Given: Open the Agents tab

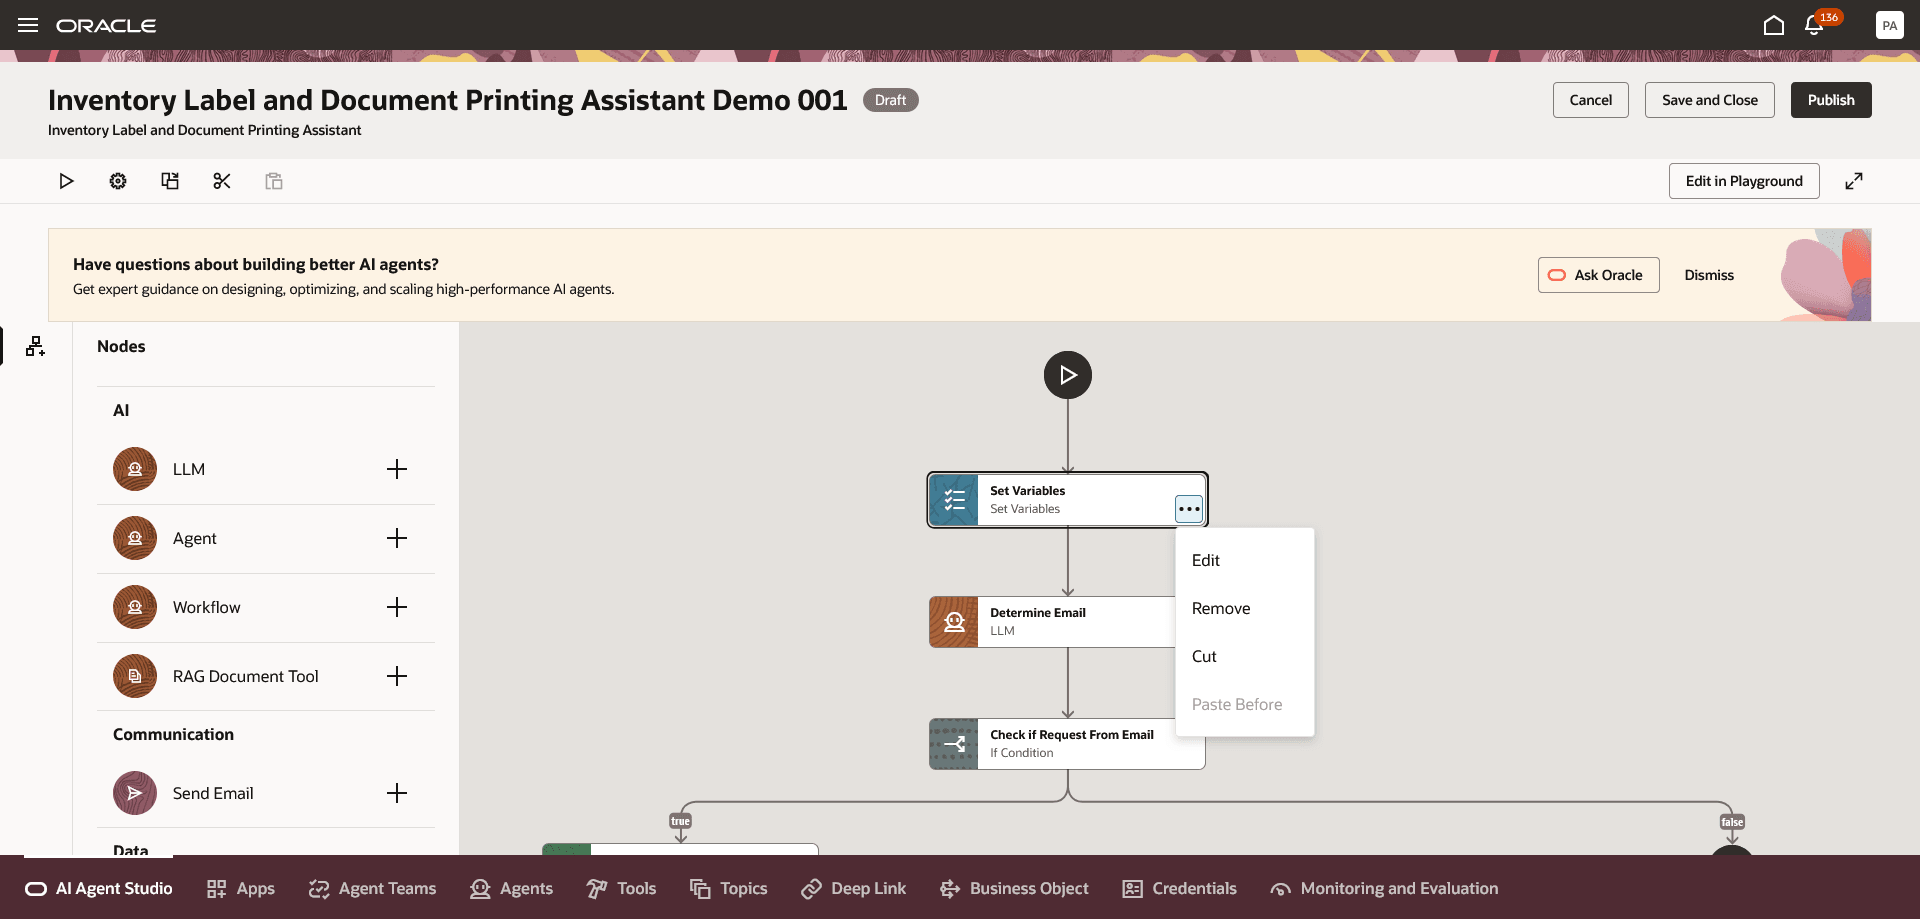Looking at the screenshot, I should 511,888.
